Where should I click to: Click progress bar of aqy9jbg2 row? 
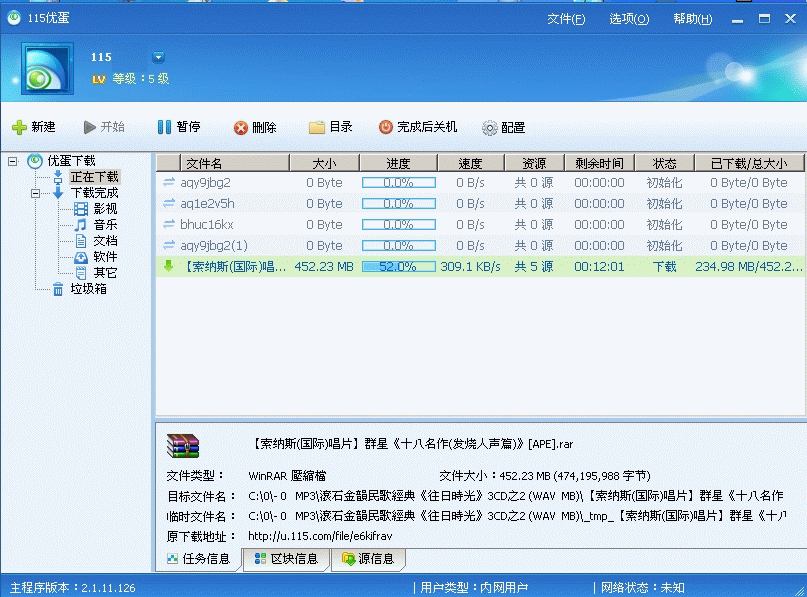(x=399, y=183)
